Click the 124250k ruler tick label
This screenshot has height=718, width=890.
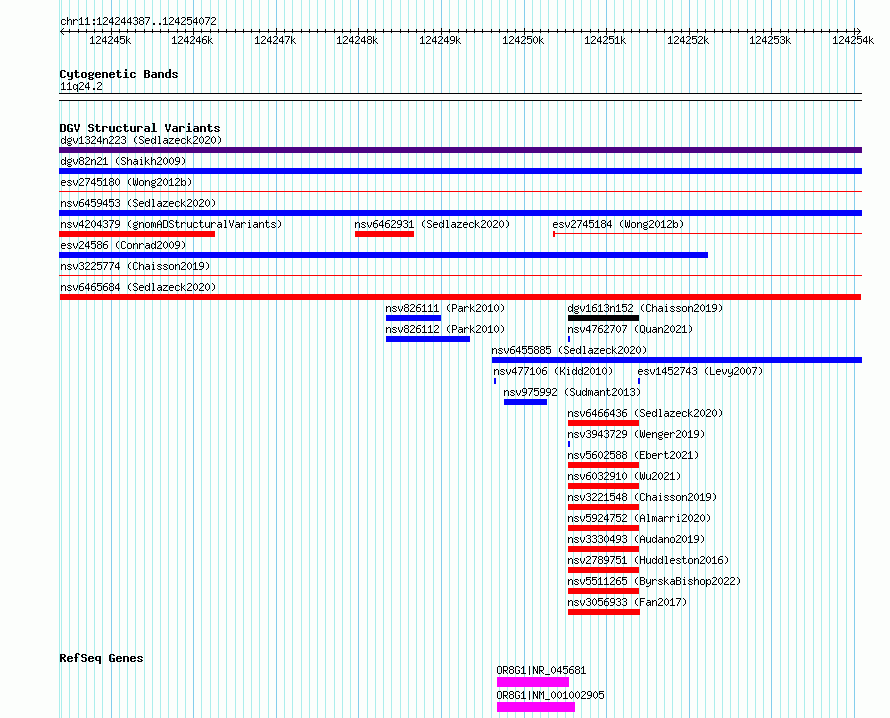click(523, 40)
